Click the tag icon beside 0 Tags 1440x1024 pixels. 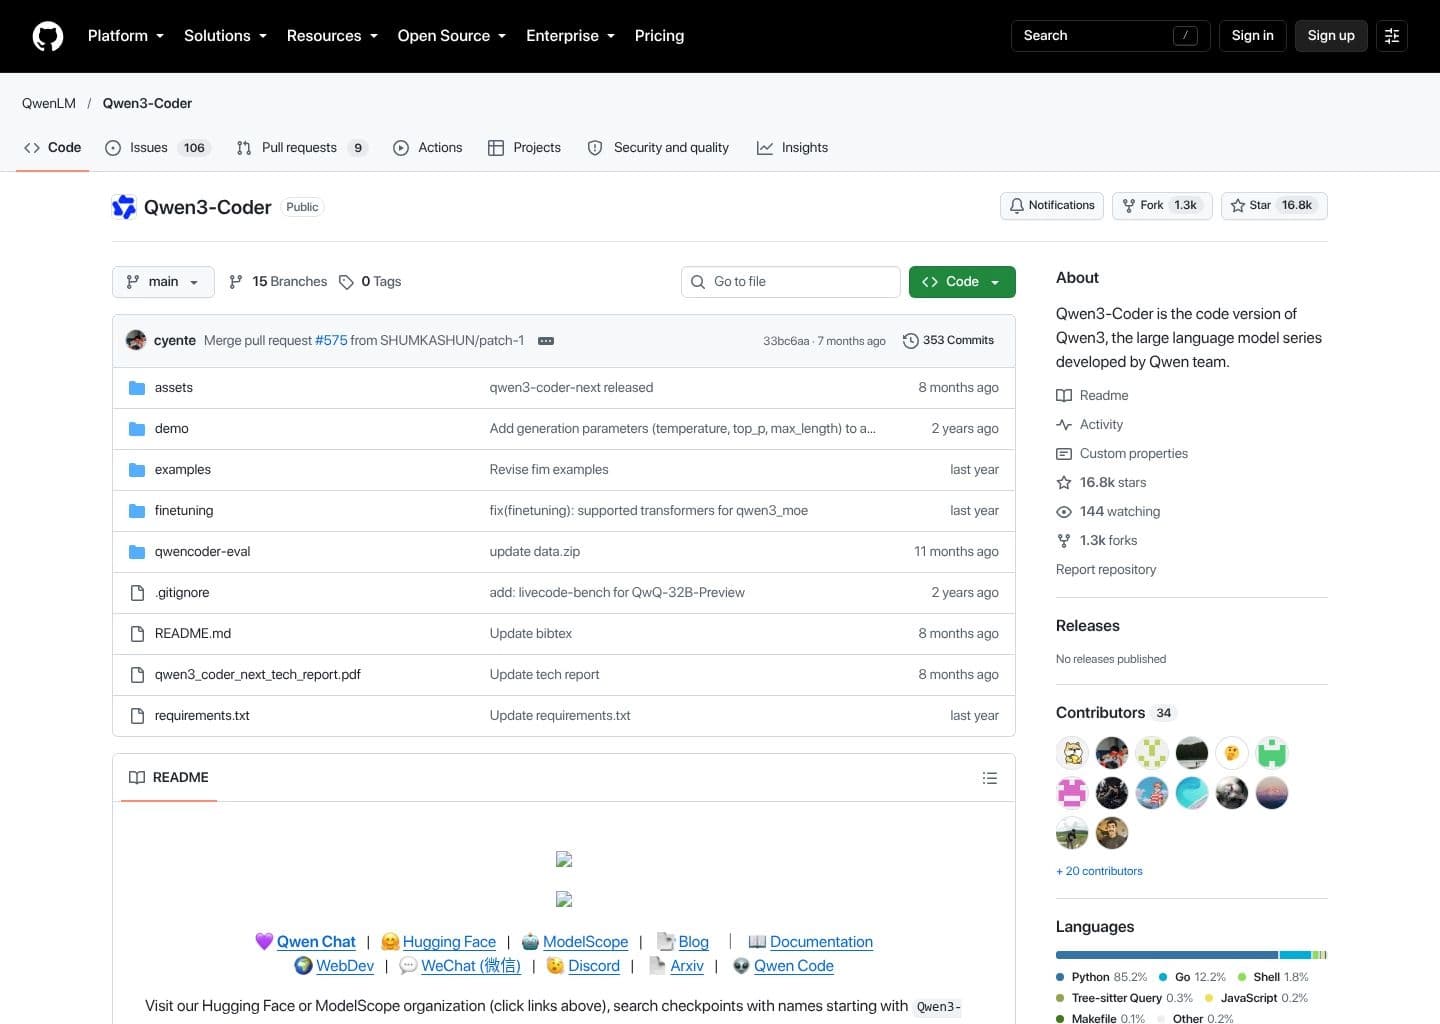click(x=346, y=282)
